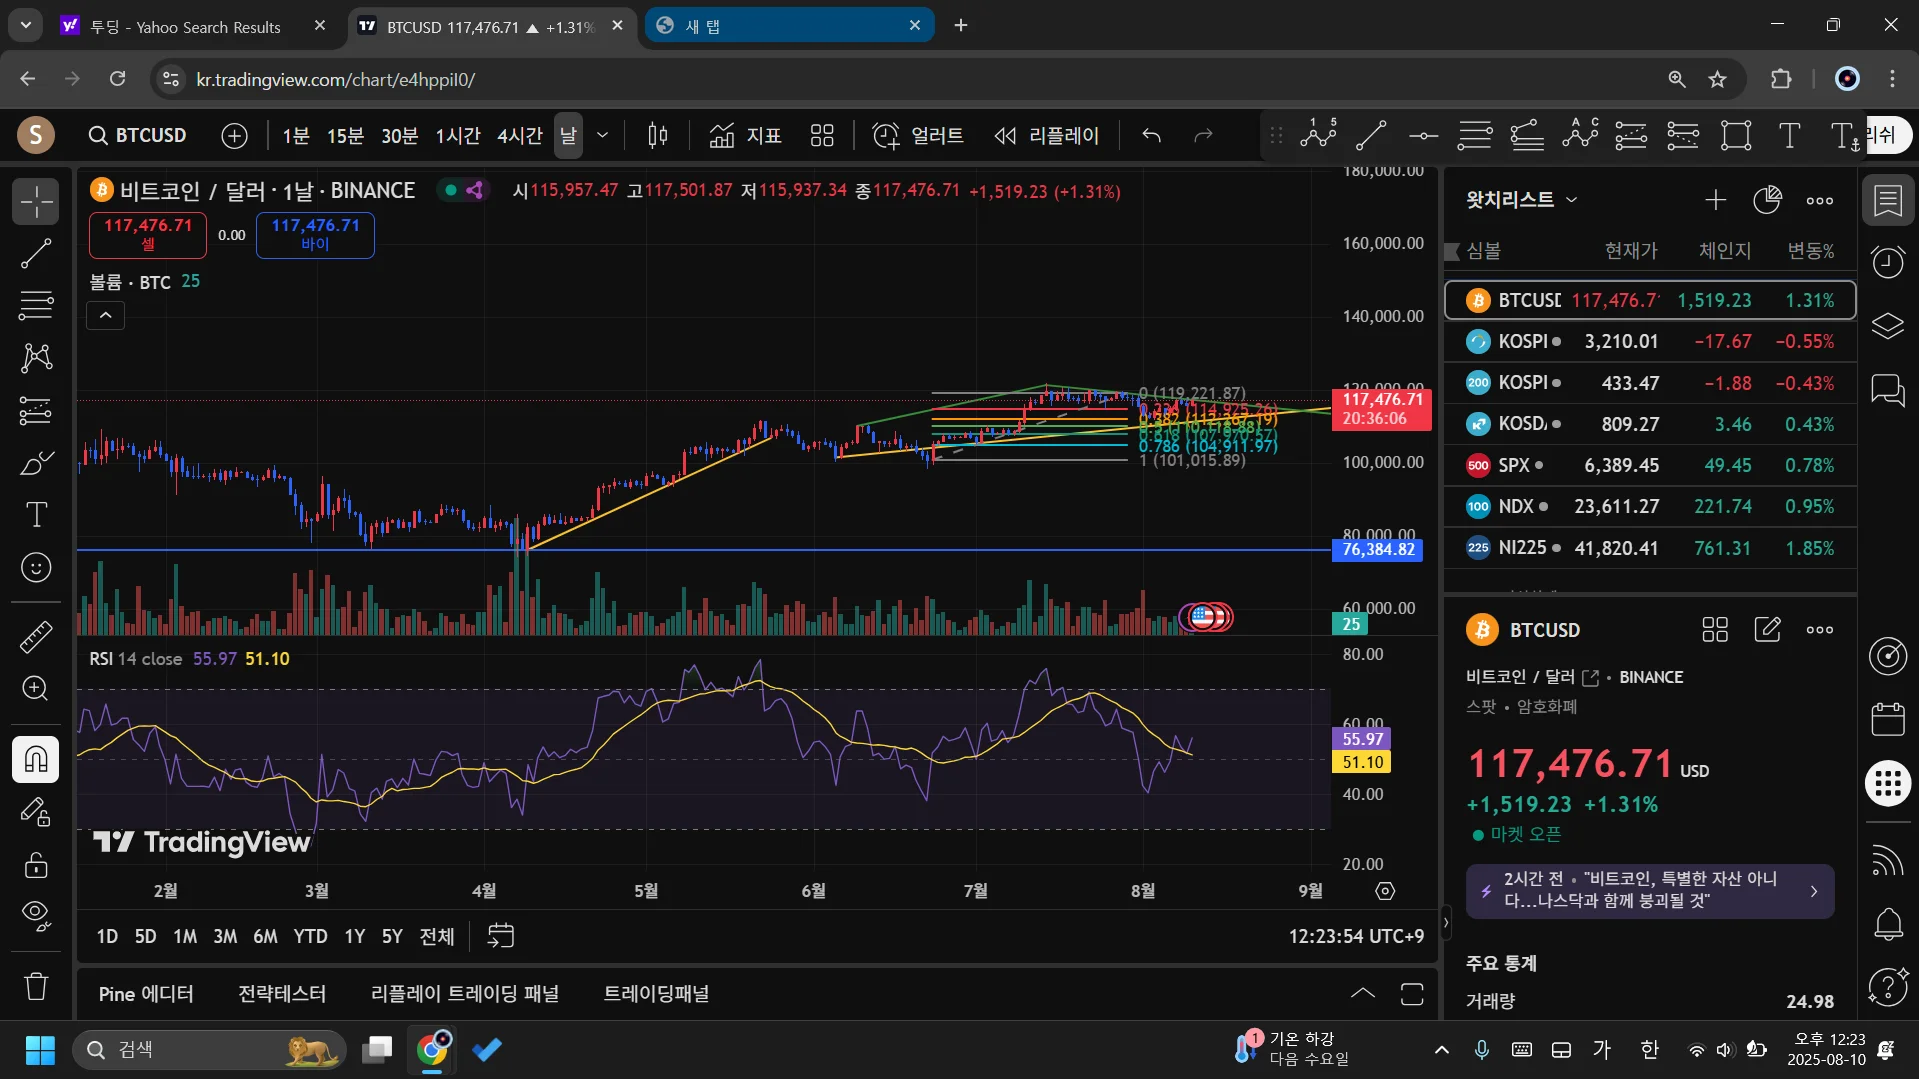Viewport: 1919px width, 1079px height.
Task: Click the red sell price button
Action: [x=148, y=234]
